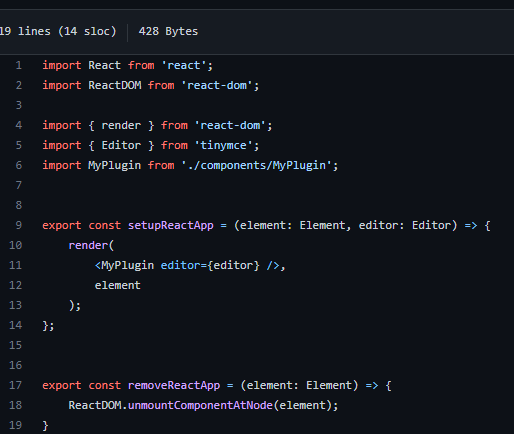The image size is (514, 434).
Task: Click the element argument on line 12
Action: [x=118, y=285]
